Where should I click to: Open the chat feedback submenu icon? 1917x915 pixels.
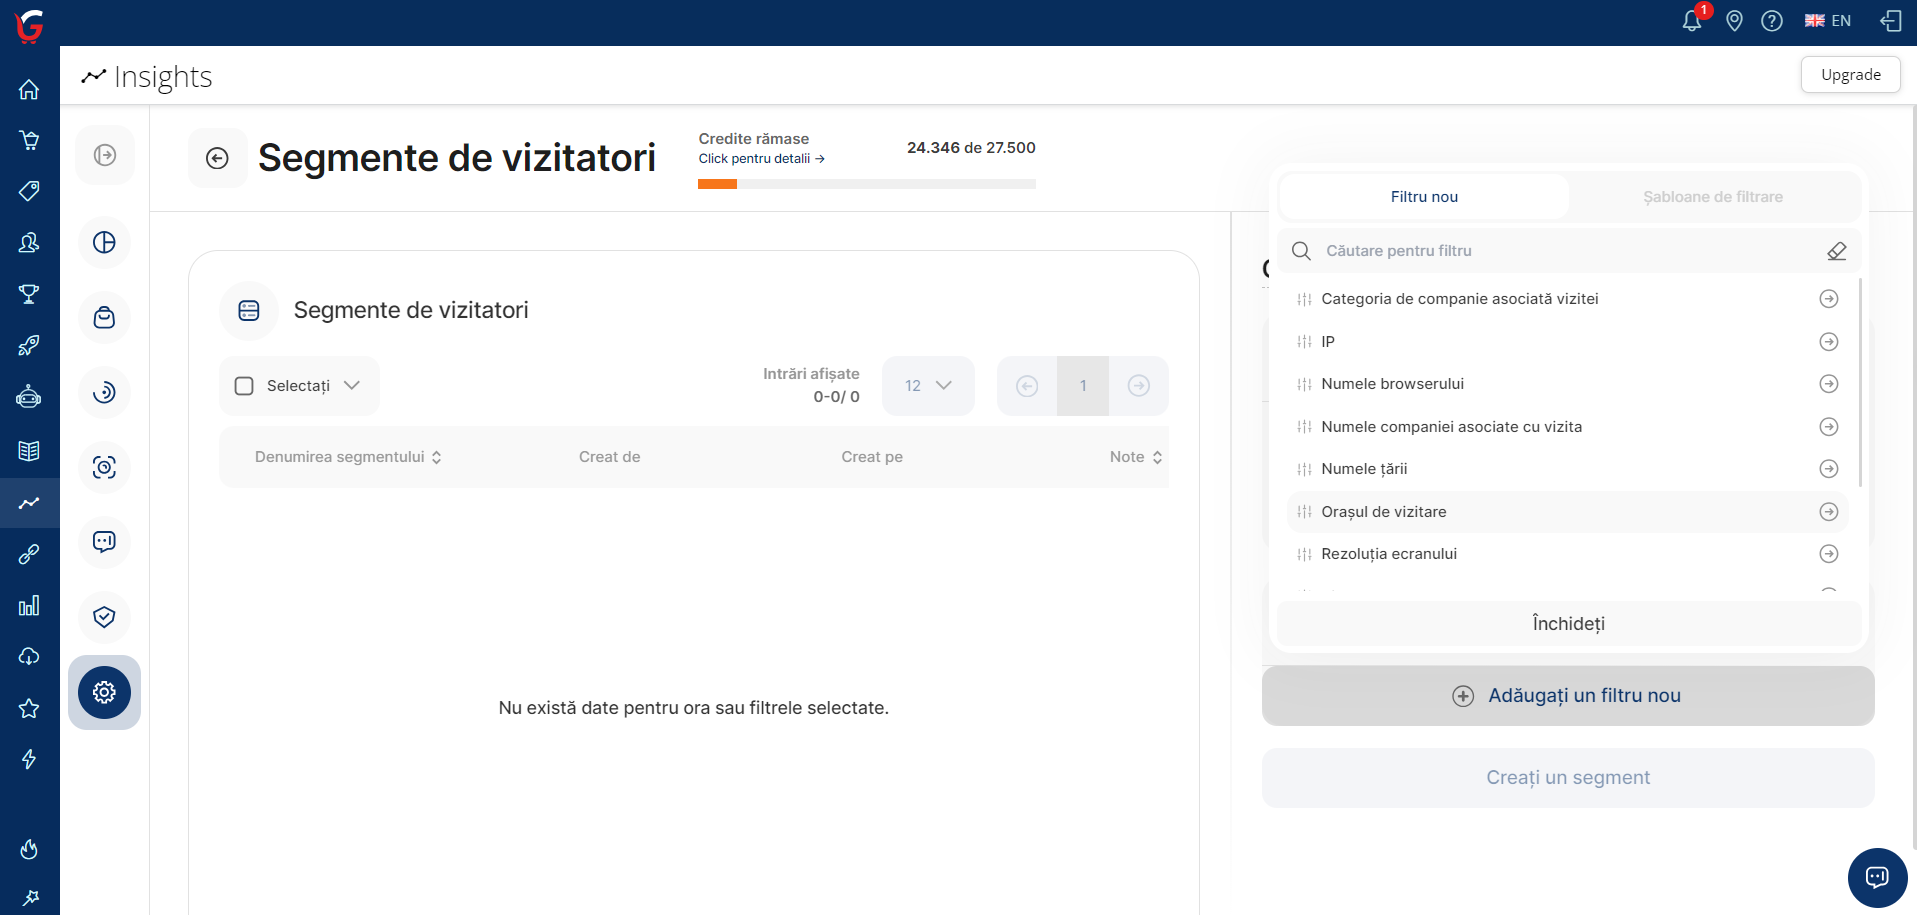click(104, 542)
